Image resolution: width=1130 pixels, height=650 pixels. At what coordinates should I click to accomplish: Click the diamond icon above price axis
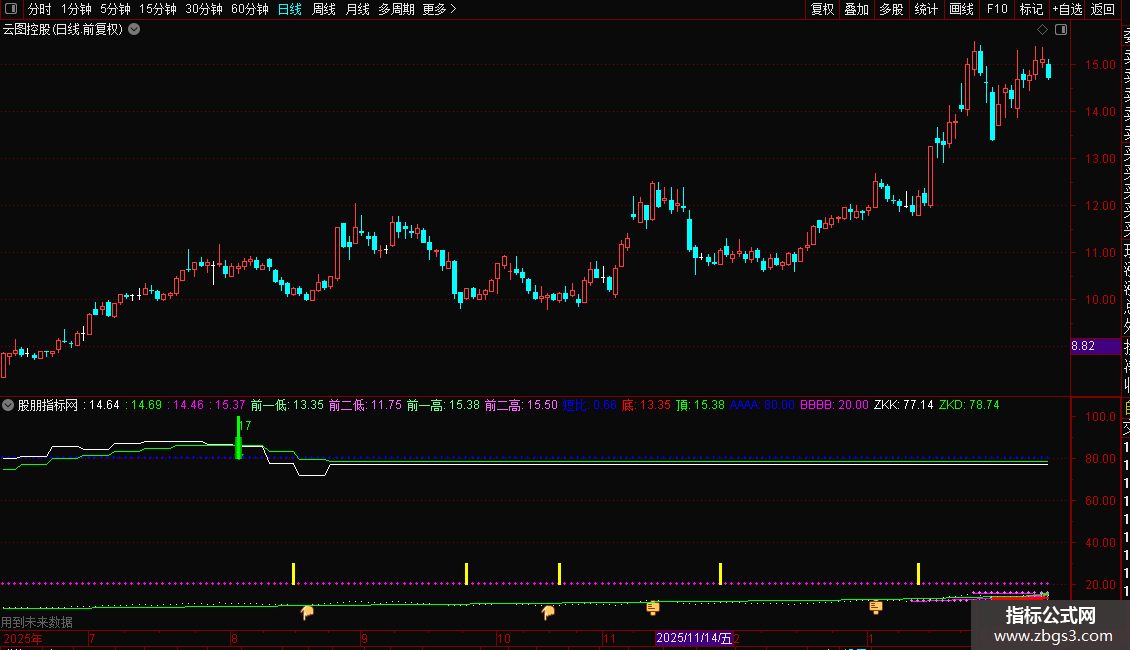[1042, 30]
